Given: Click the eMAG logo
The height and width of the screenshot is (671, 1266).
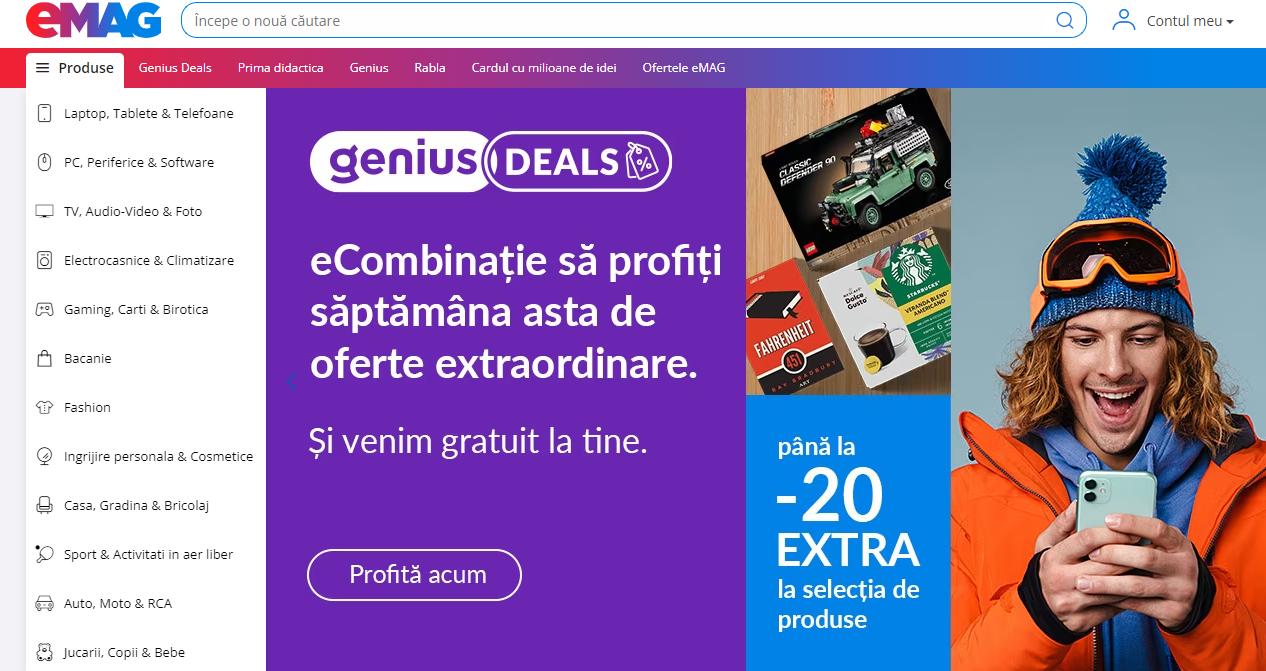Looking at the screenshot, I should 93,20.
